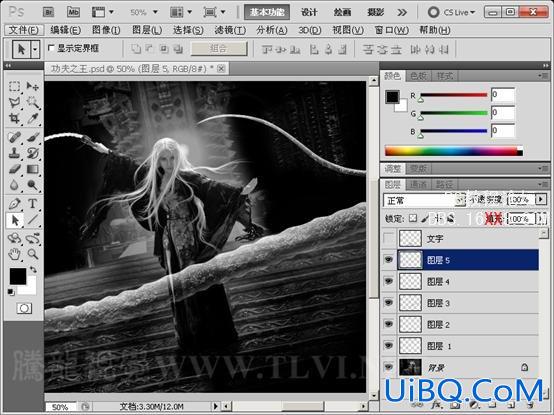Select the 基本功能 workspace button
The image size is (554, 415).
pyautogui.click(x=267, y=12)
